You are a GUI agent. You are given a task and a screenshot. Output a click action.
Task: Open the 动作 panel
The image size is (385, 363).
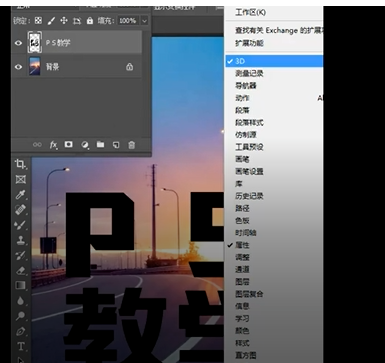(x=274, y=98)
